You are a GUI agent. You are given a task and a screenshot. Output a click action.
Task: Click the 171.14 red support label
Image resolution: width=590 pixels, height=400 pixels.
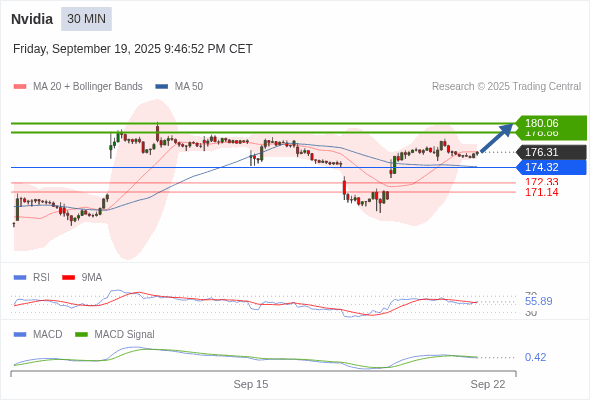542,192
